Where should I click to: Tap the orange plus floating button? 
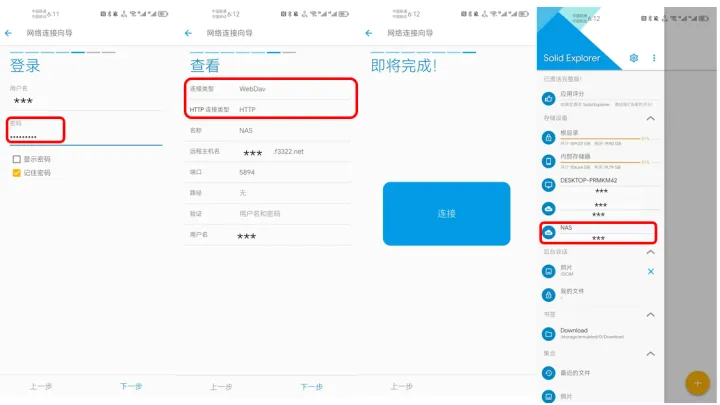click(x=697, y=383)
